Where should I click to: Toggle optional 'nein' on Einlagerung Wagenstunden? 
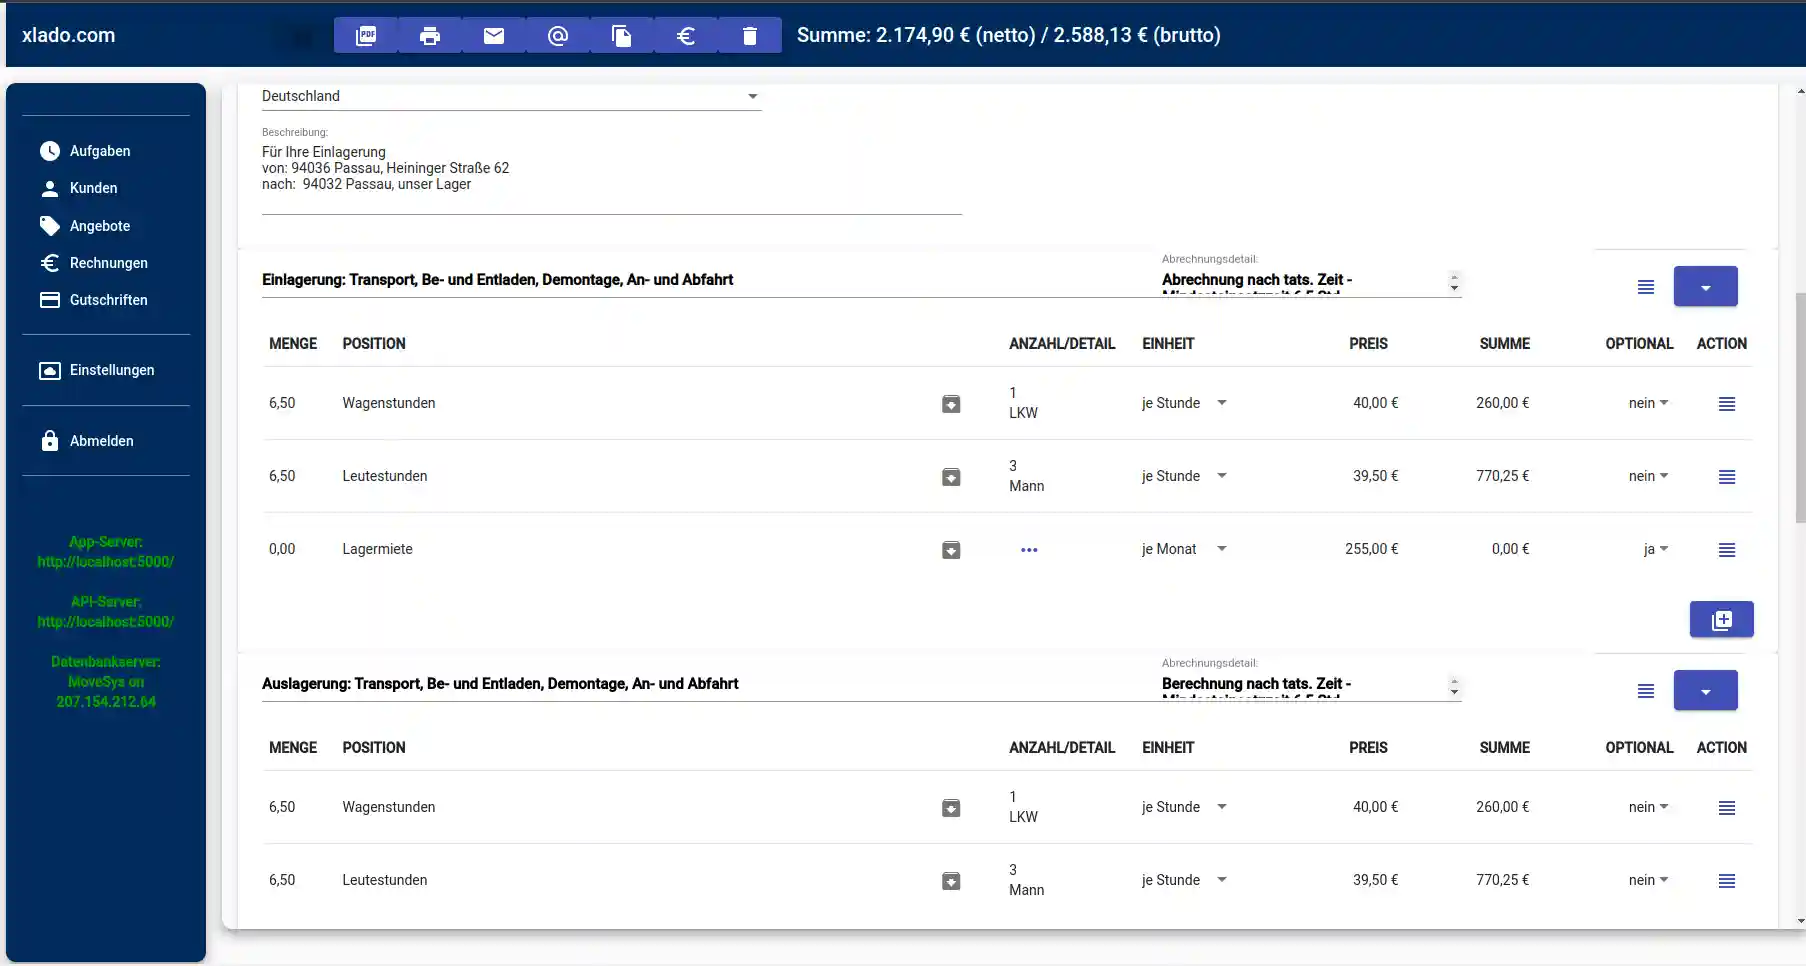coord(1648,403)
